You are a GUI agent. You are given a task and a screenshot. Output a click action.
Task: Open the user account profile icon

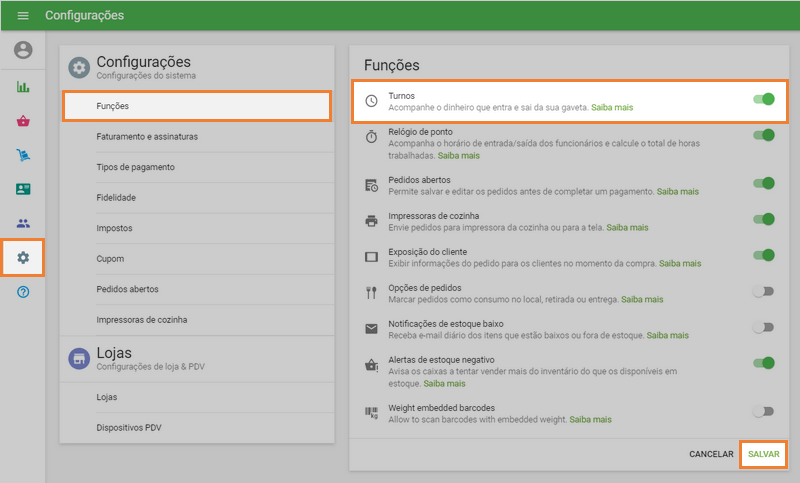click(x=23, y=50)
